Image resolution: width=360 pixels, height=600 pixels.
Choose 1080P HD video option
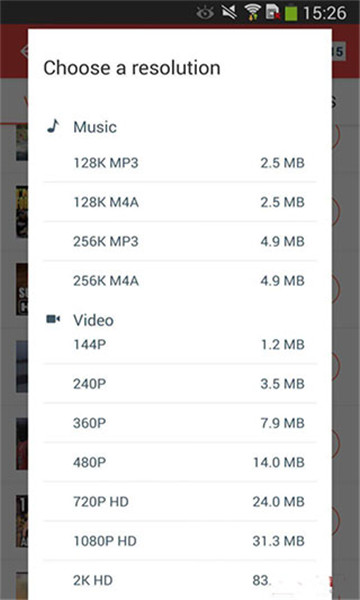tap(180, 541)
